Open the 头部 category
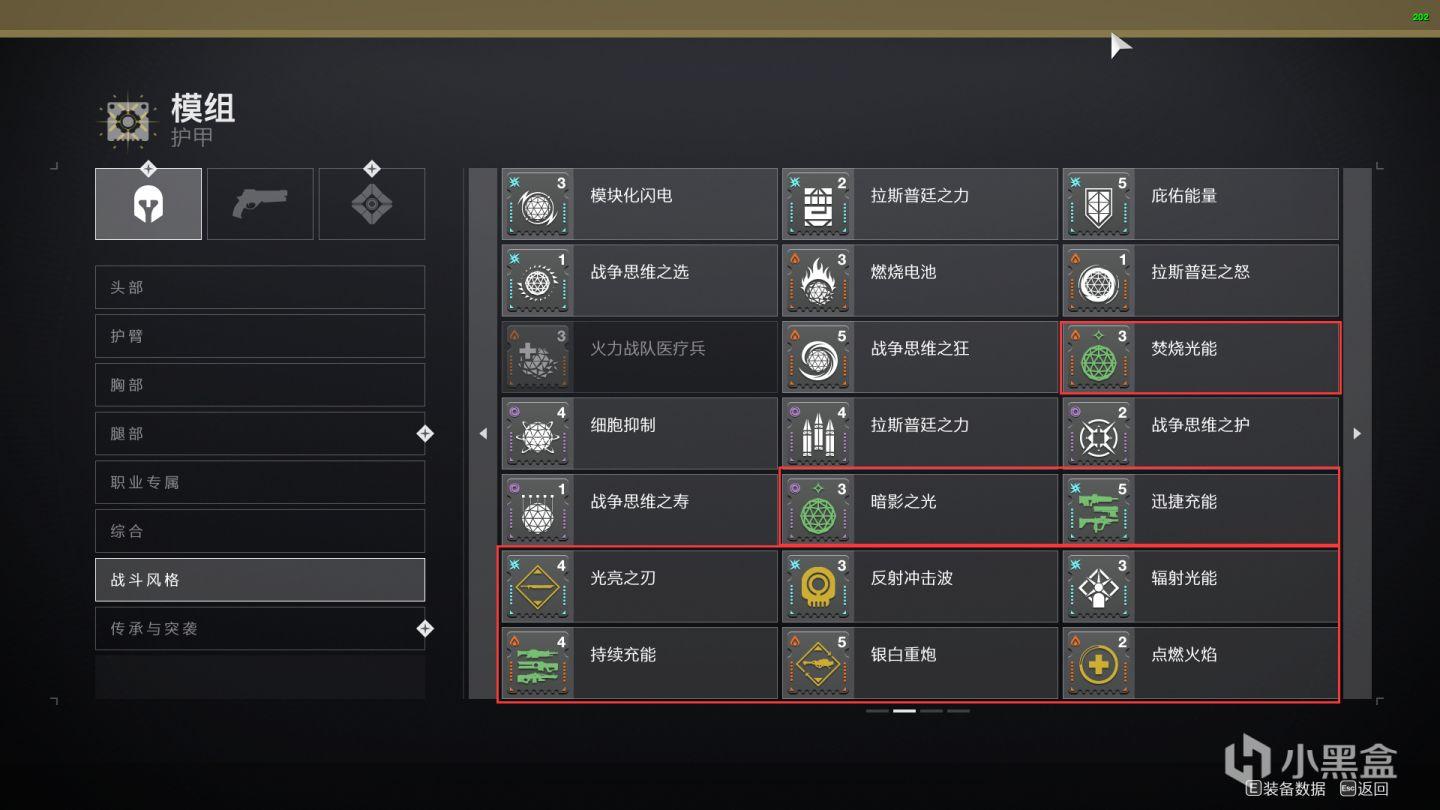This screenshot has width=1440, height=810. (260, 287)
